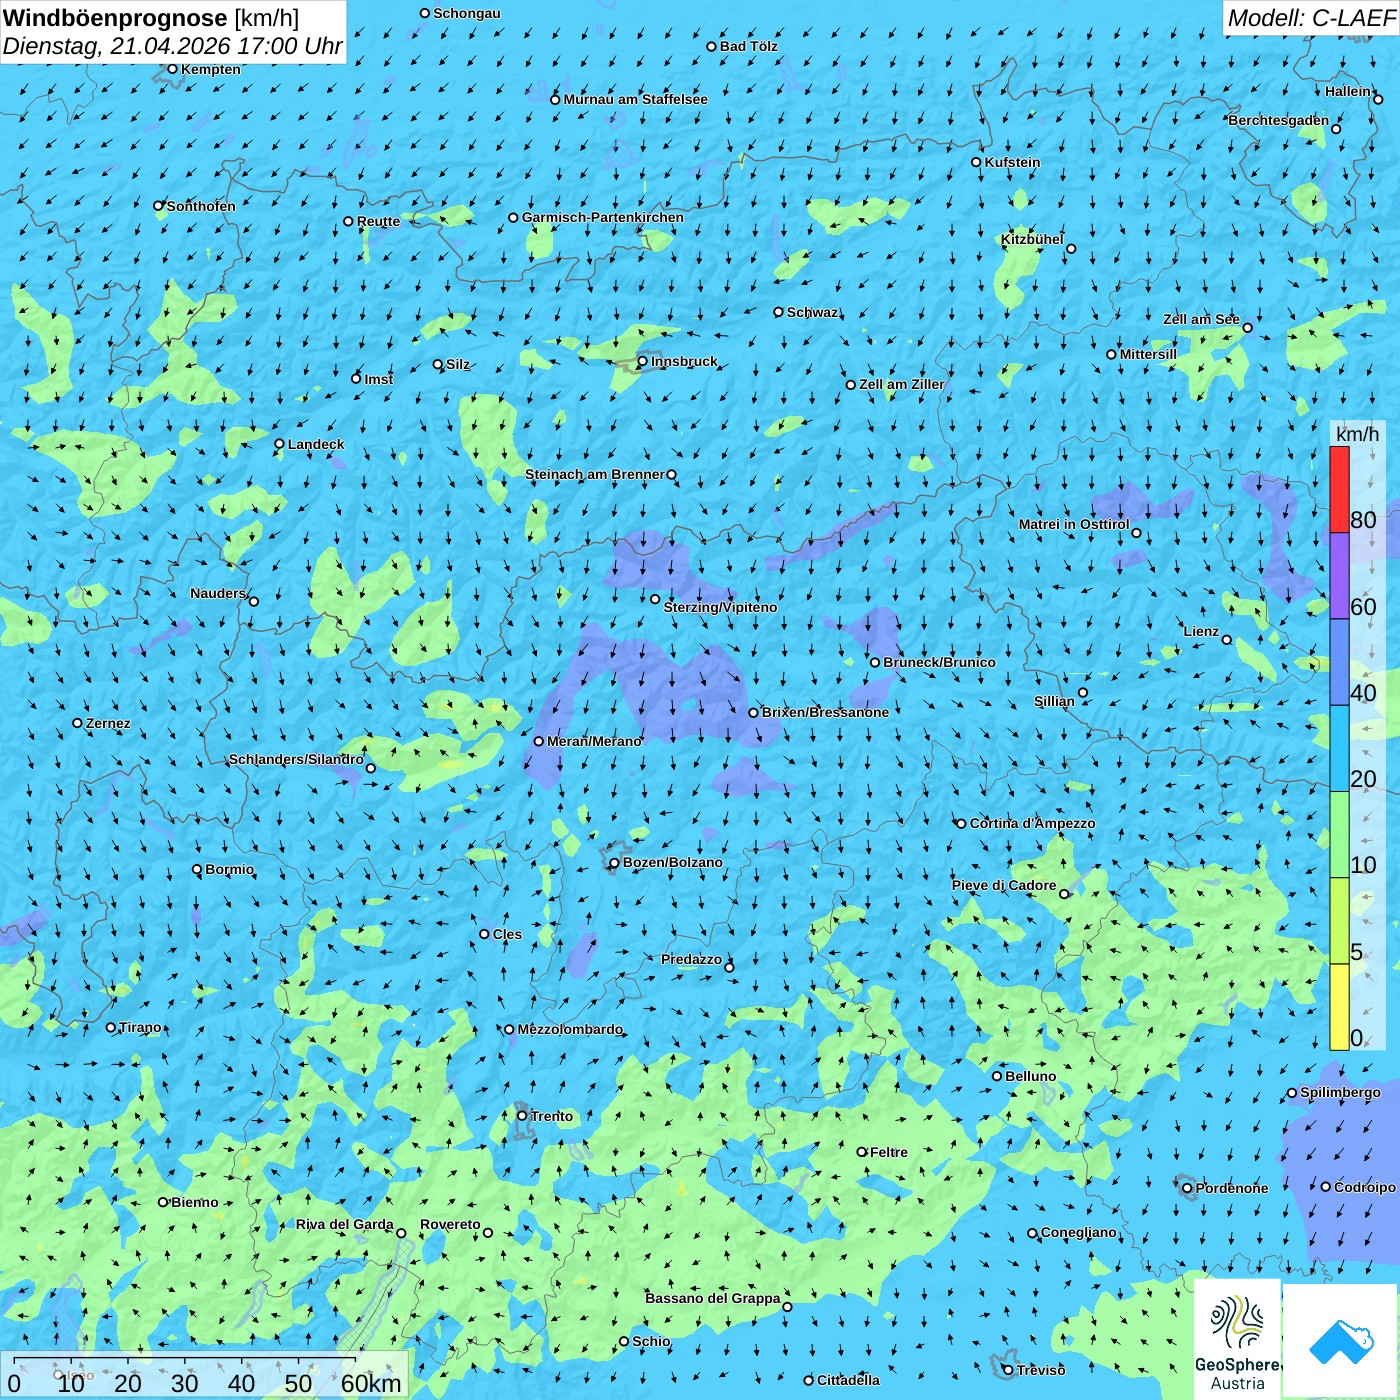This screenshot has width=1400, height=1400.
Task: Click the yellow legend color 0-5
Action: 1339,1007
